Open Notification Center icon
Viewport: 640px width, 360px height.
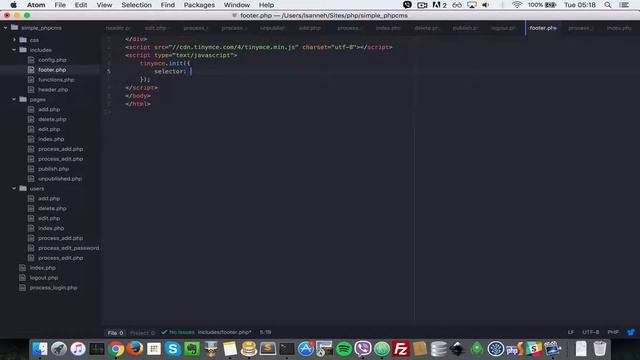pyautogui.click(x=624, y=5)
